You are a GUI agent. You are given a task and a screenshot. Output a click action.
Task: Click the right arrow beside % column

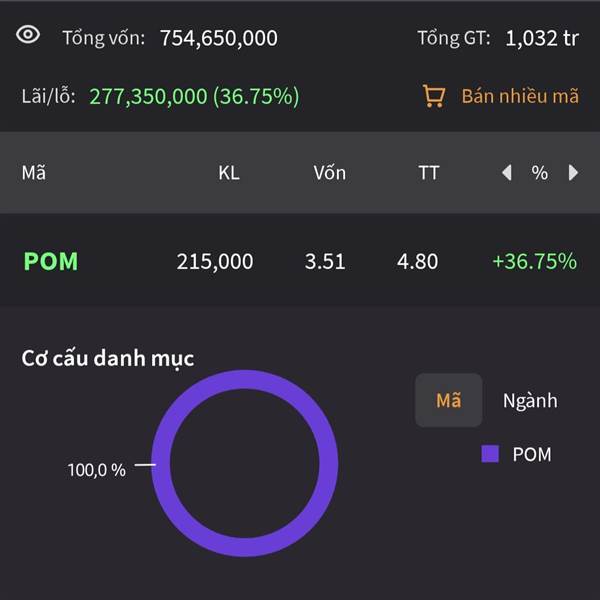tap(573, 173)
